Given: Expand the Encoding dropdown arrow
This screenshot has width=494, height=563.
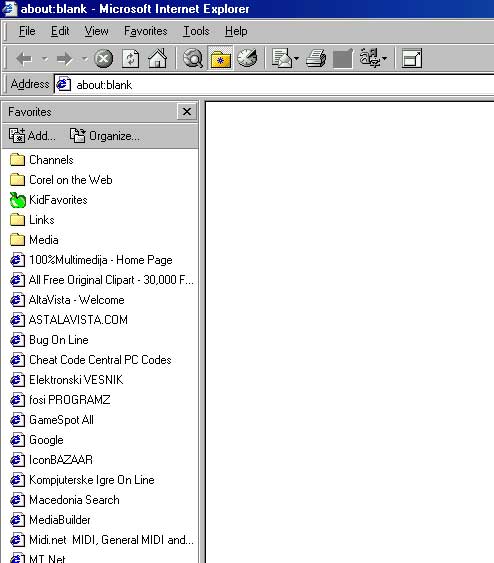Looking at the screenshot, I should click(x=385, y=58).
